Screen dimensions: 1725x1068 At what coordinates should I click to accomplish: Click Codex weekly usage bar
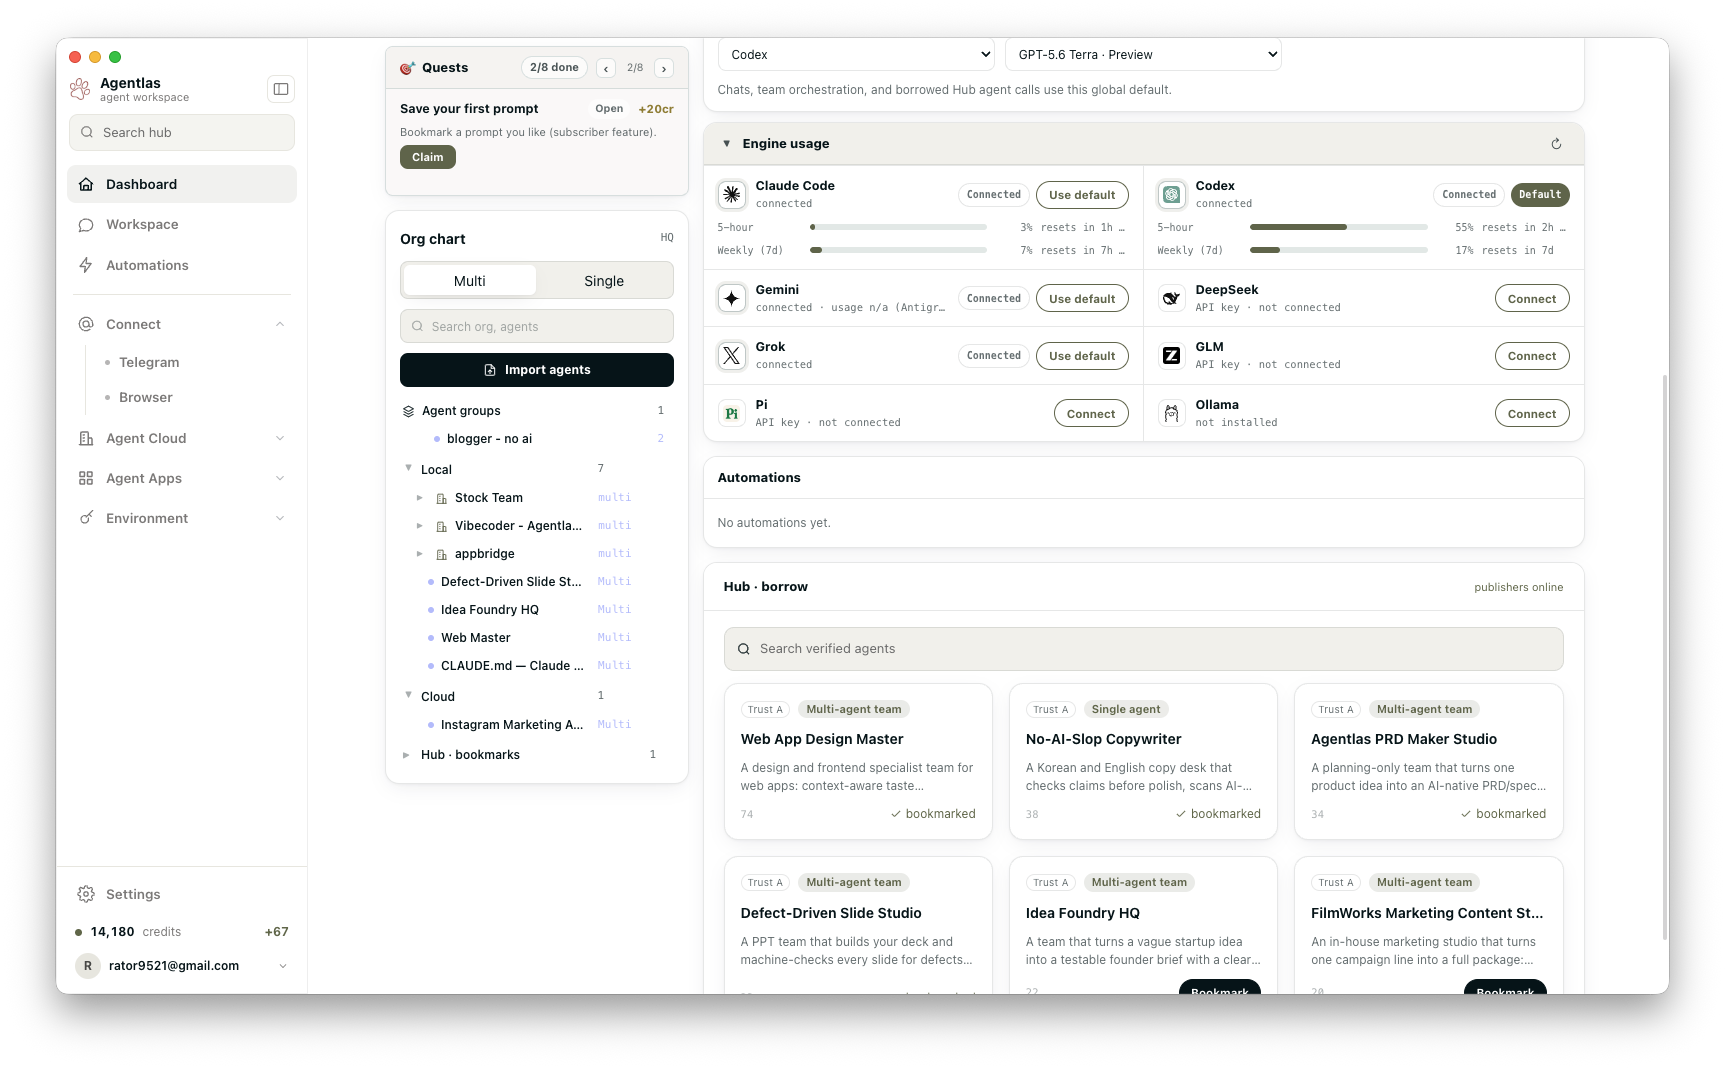[x=1339, y=250]
